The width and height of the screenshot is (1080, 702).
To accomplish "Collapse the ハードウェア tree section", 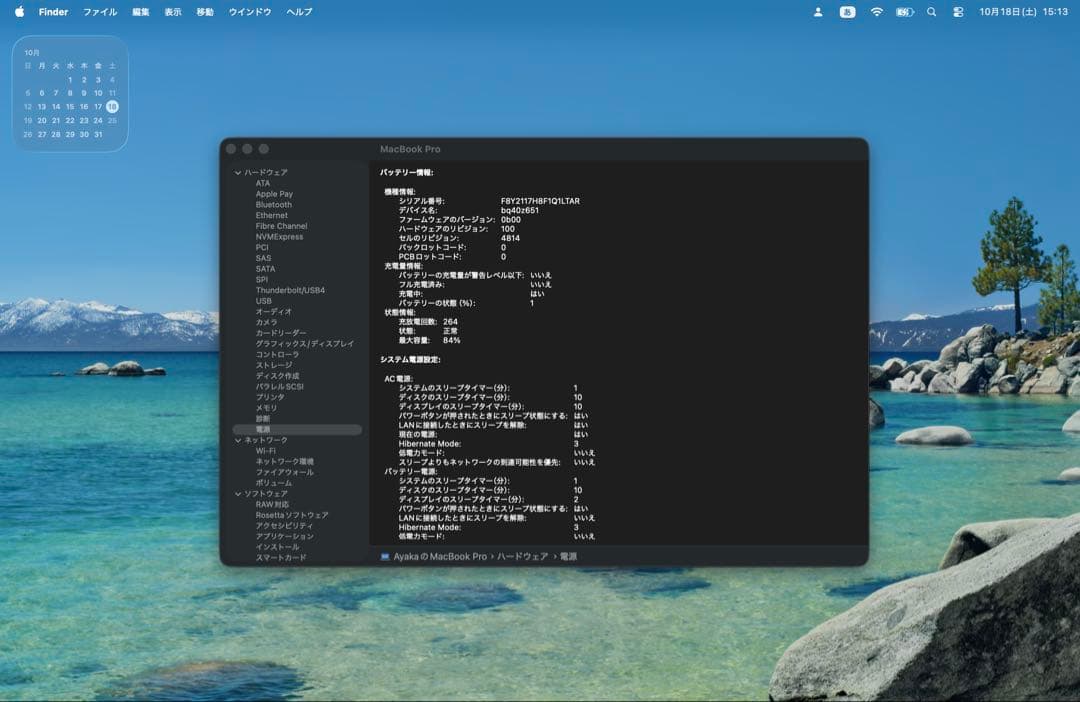I will (238, 173).
